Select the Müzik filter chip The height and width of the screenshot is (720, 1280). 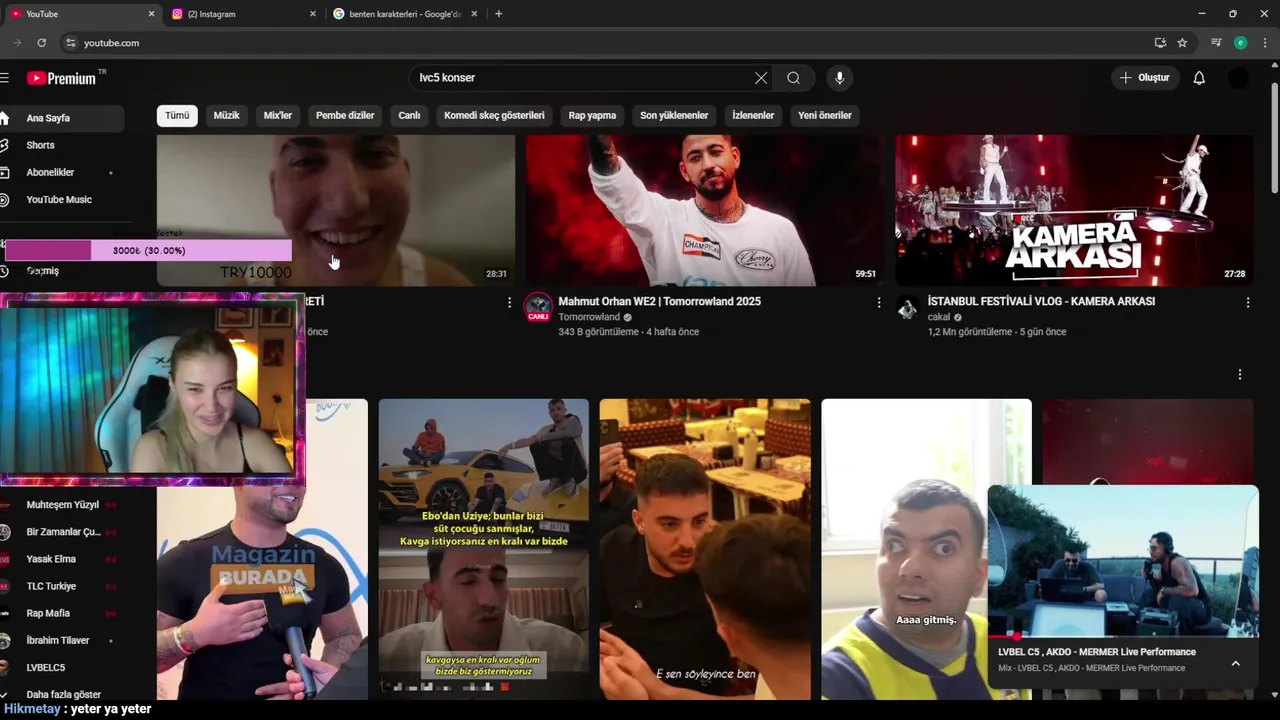(x=227, y=116)
